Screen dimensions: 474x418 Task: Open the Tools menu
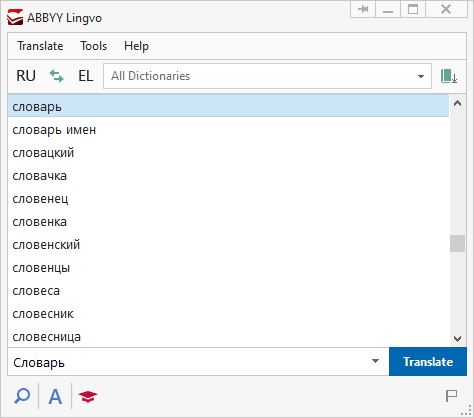pos(94,46)
